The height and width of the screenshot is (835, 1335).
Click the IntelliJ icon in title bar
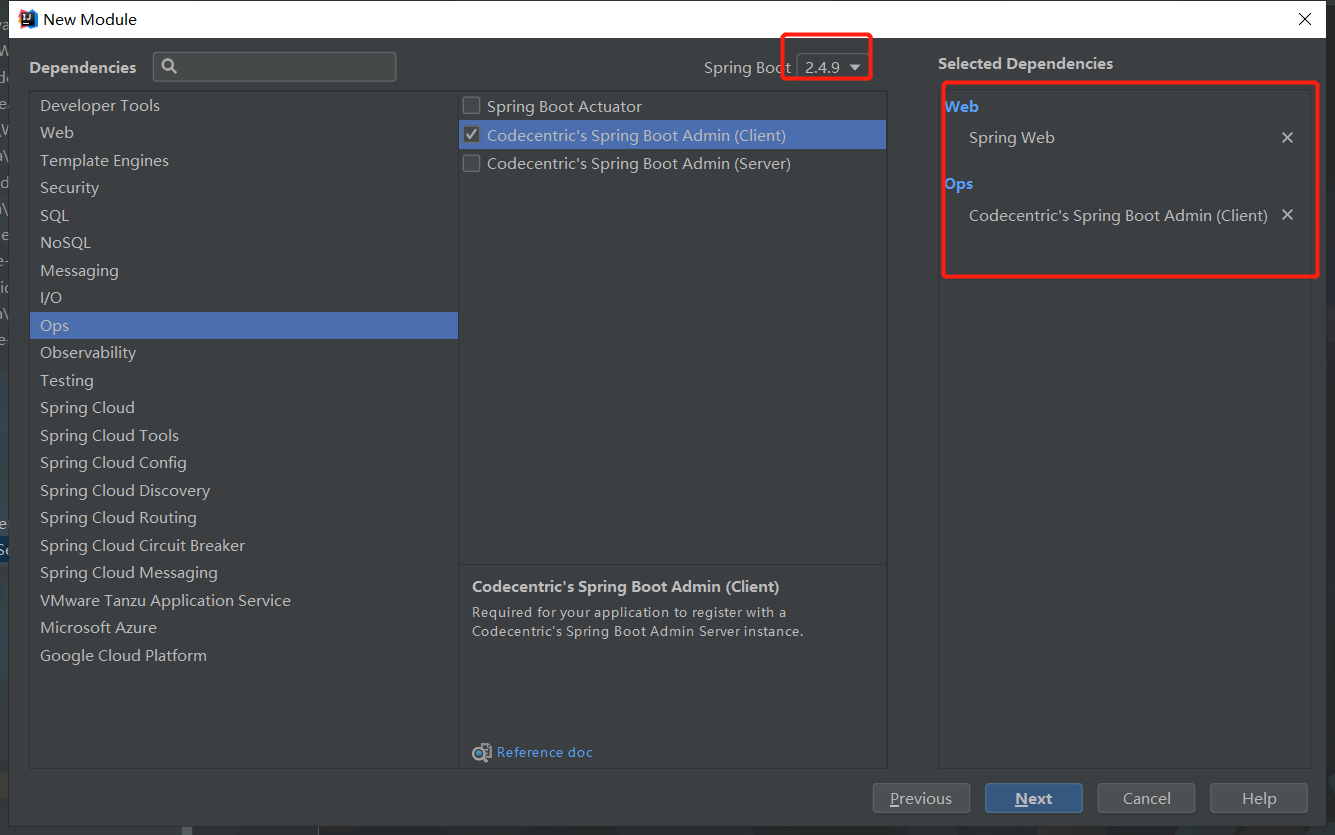point(29,19)
